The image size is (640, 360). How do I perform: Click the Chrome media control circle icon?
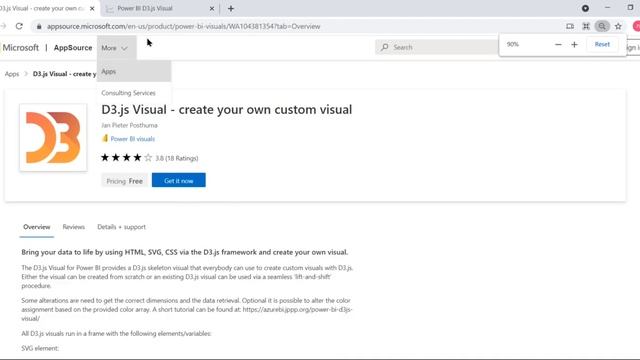pos(585,8)
